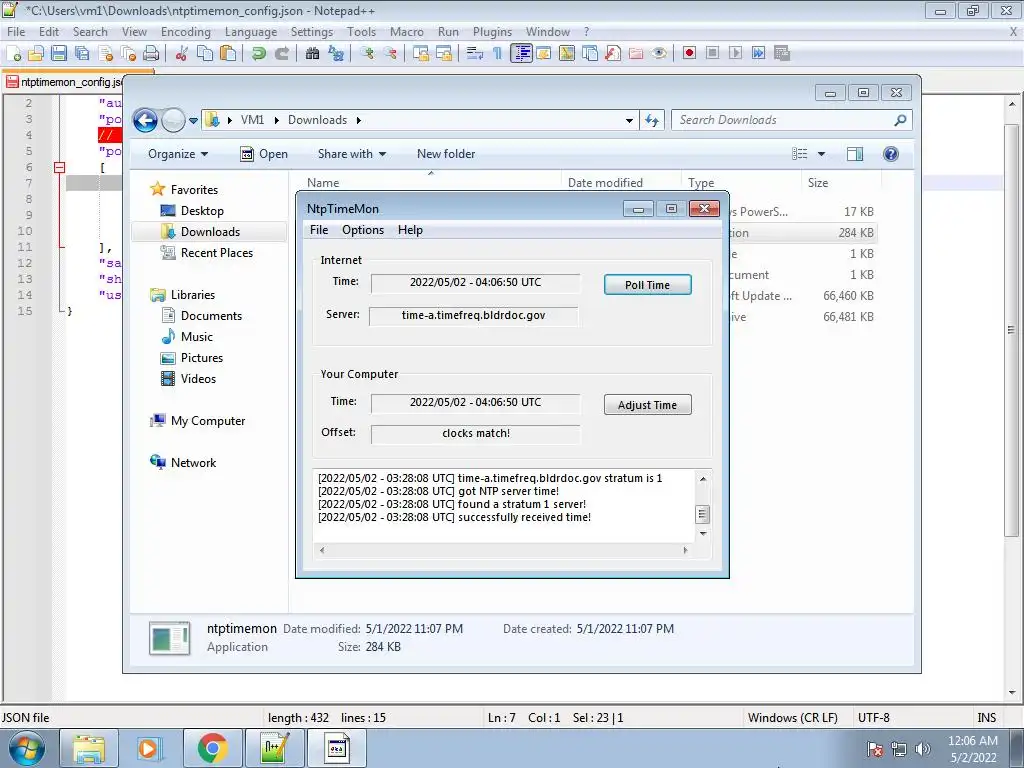Open the recent pages dropdown beside navigation arrows

pyautogui.click(x=193, y=121)
